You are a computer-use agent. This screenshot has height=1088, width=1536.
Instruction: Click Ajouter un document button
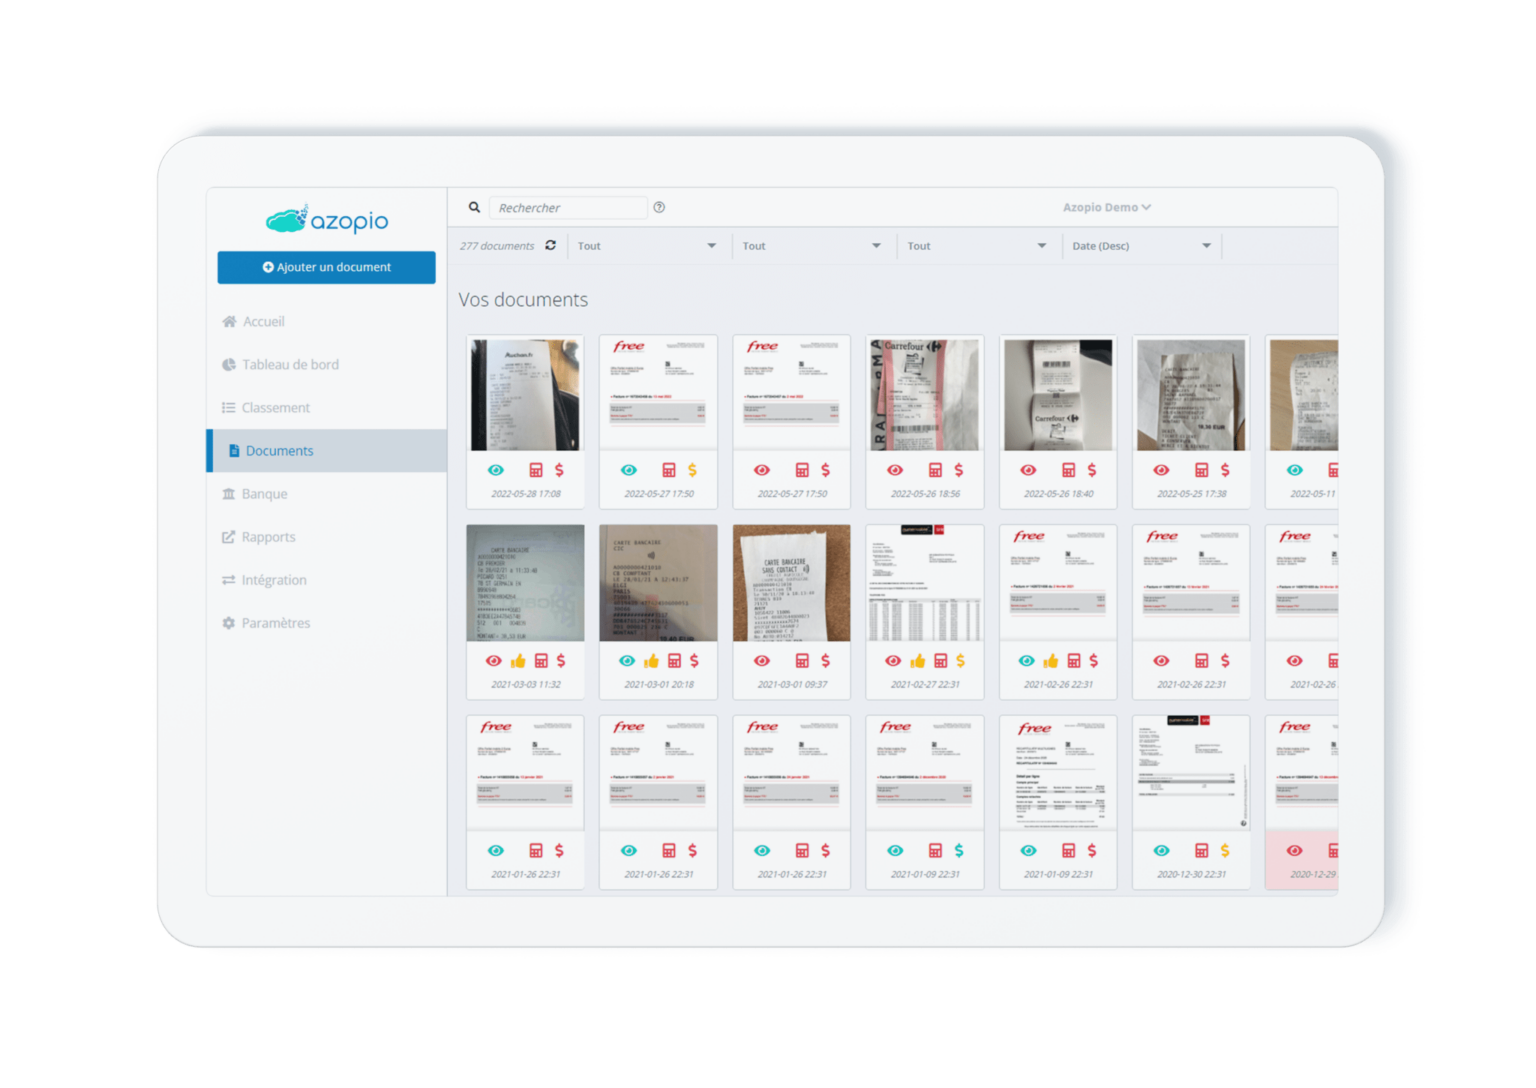pyautogui.click(x=326, y=267)
